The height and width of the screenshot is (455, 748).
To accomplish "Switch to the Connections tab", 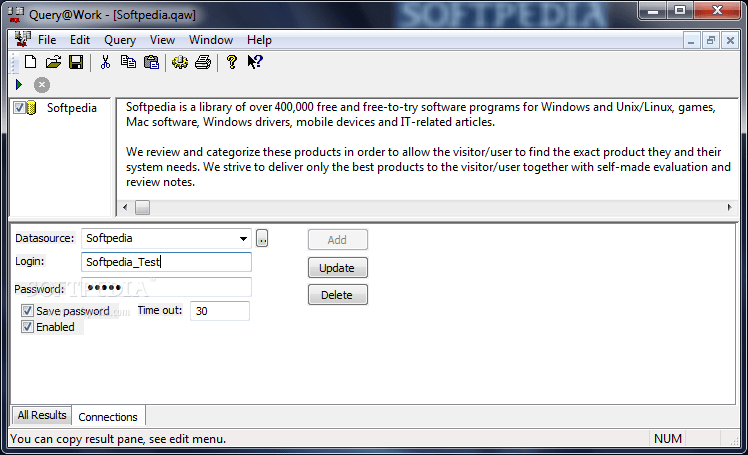I will coord(108,417).
